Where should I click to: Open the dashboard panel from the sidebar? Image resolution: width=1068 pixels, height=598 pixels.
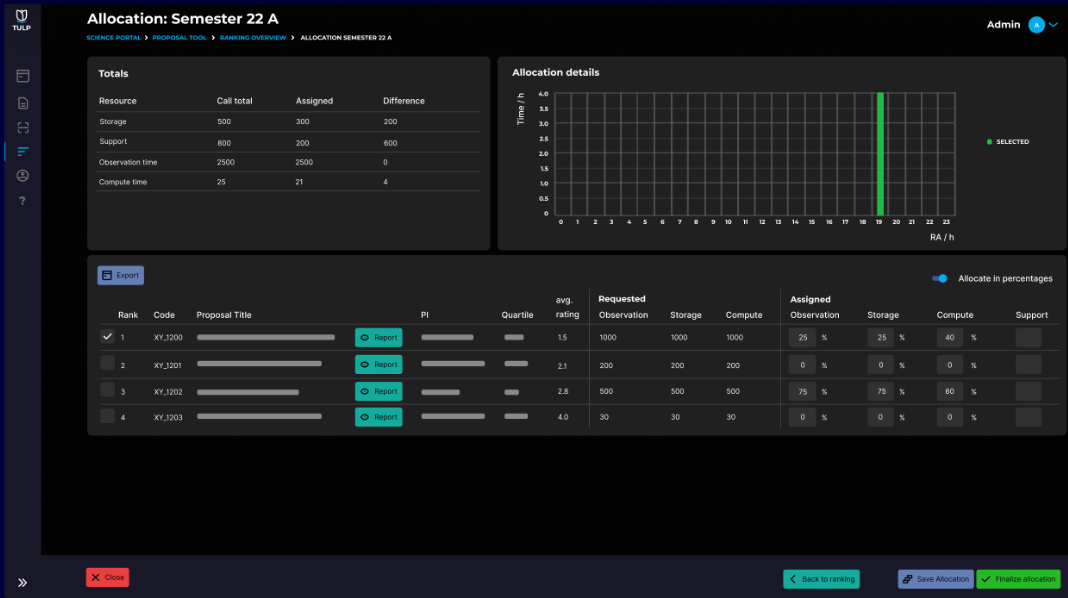pyautogui.click(x=22, y=75)
